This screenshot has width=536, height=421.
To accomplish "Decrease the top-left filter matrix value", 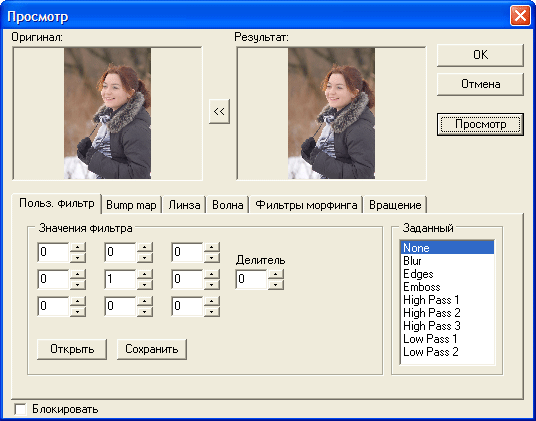I will coord(78,258).
